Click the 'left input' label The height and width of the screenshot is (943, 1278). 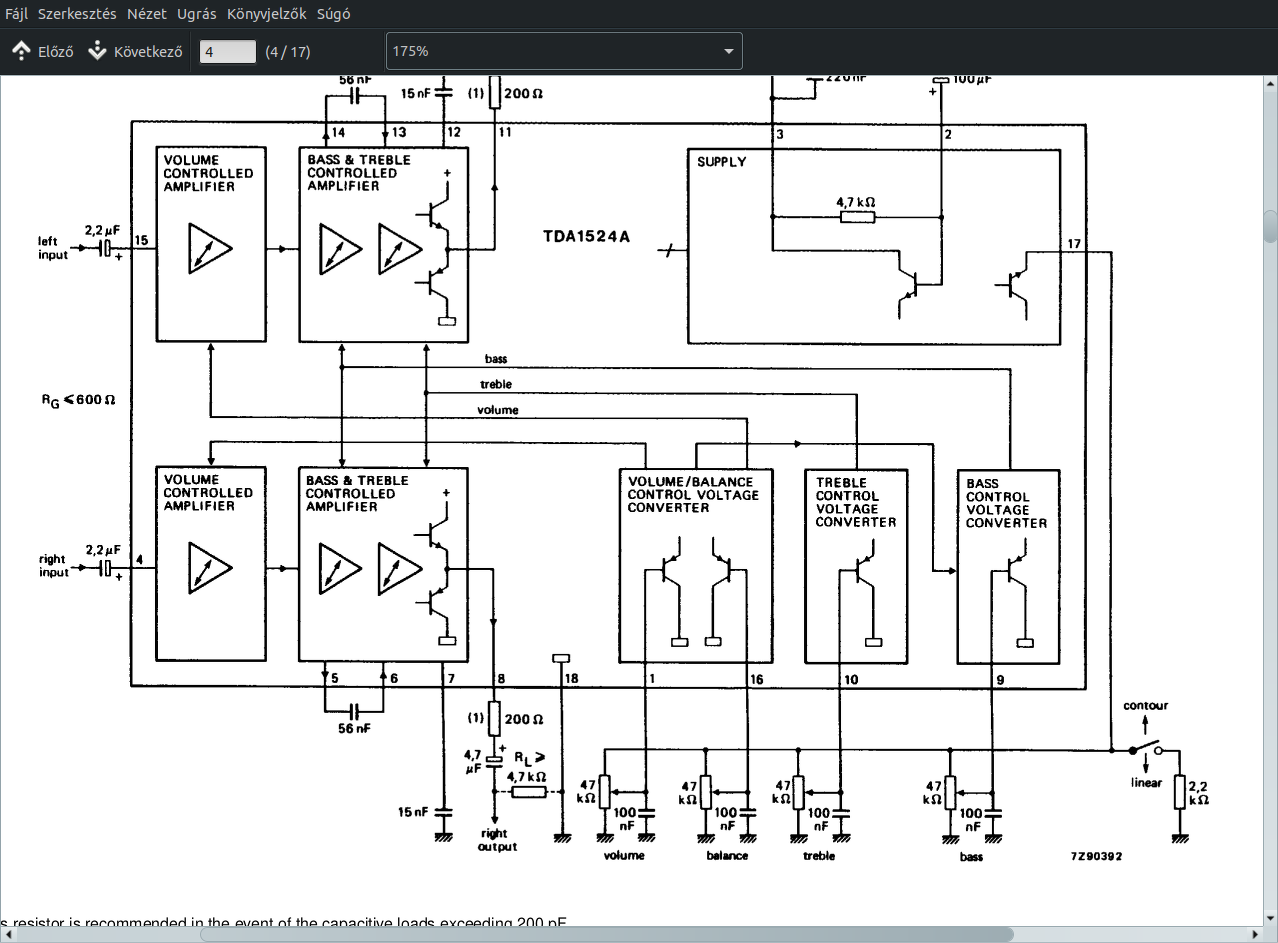53,248
